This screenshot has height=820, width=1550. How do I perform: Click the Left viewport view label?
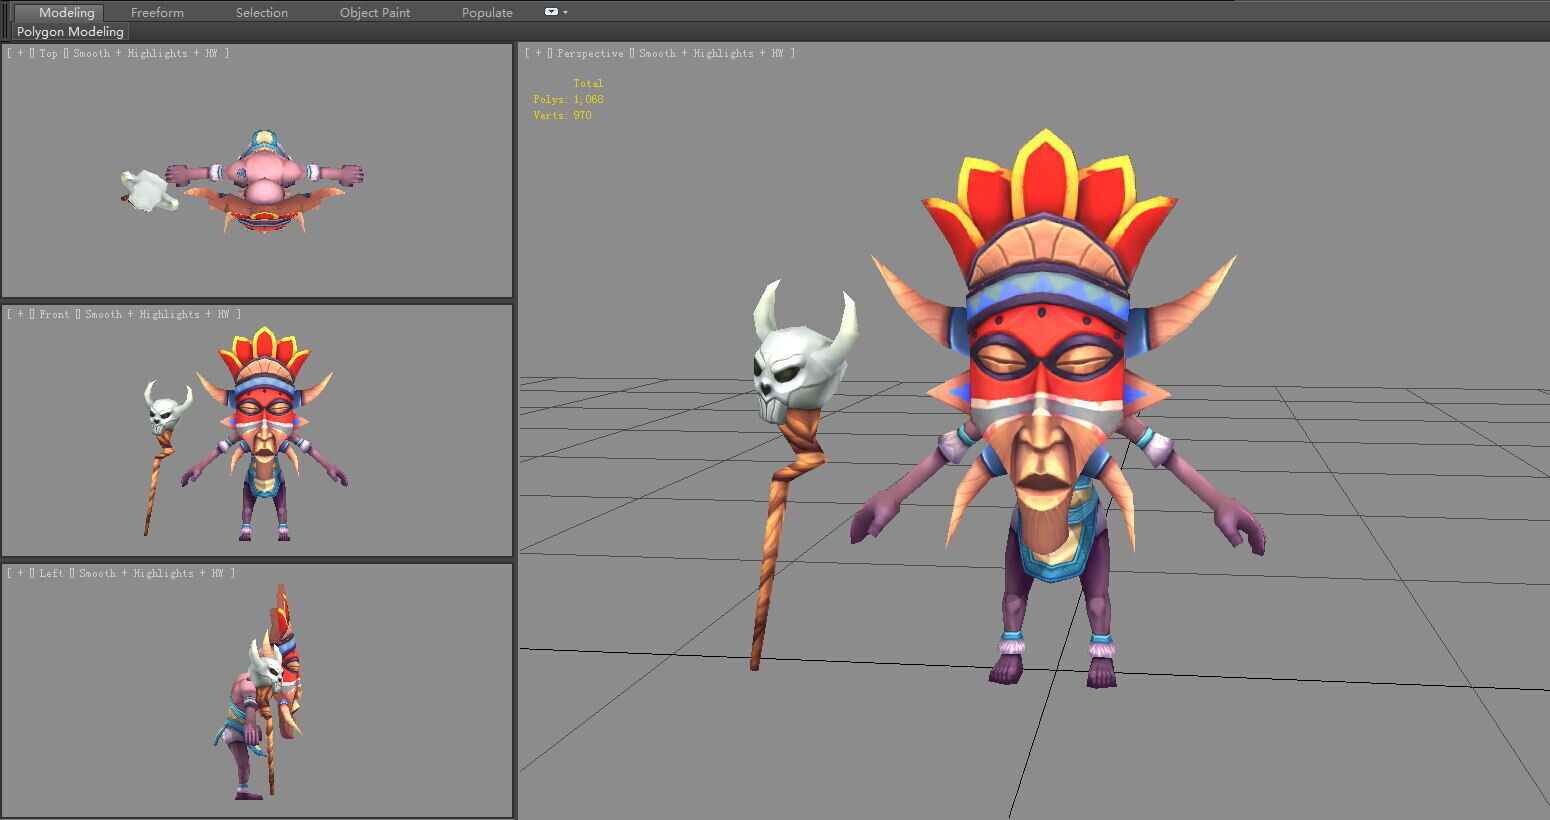[x=51, y=573]
